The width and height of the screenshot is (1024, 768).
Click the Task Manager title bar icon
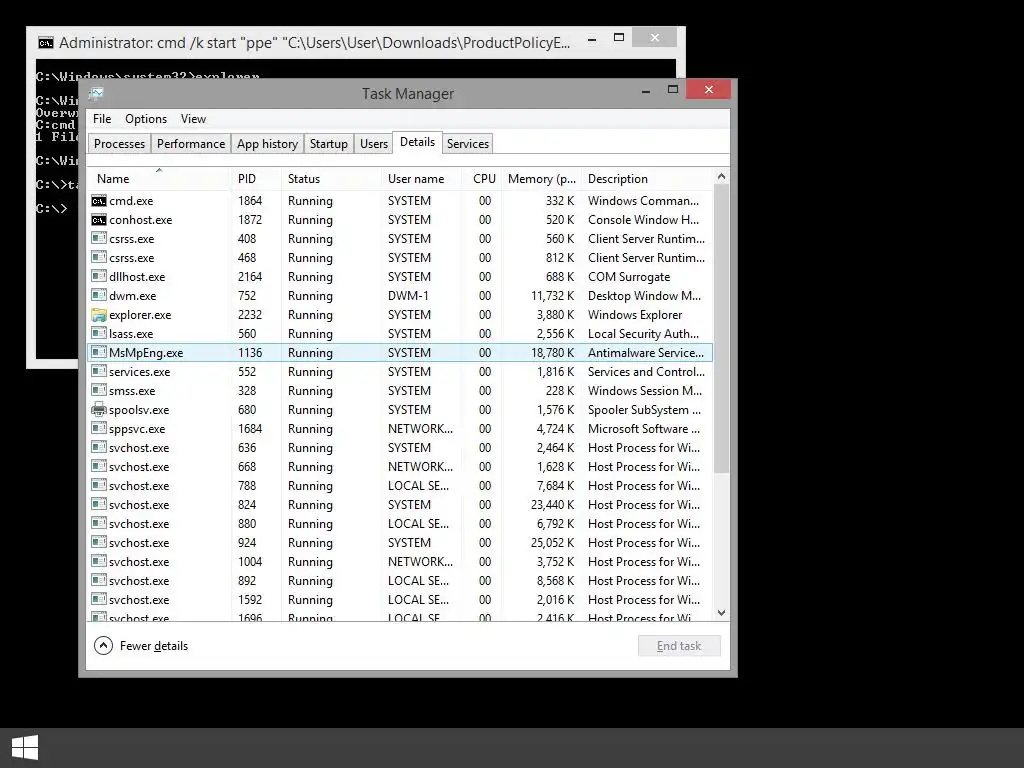click(97, 94)
